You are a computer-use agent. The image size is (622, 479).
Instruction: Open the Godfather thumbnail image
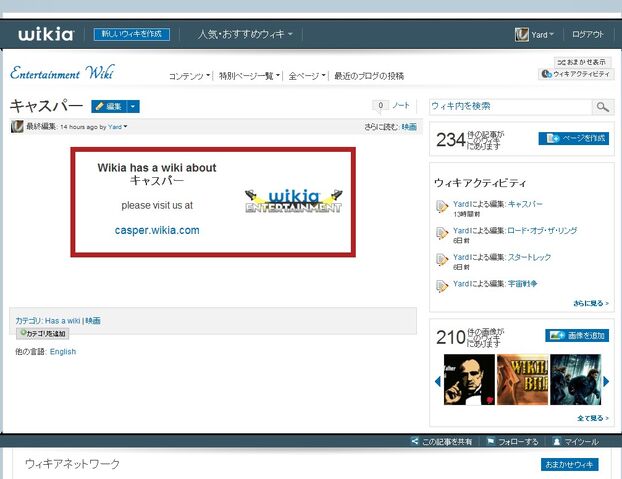(469, 379)
